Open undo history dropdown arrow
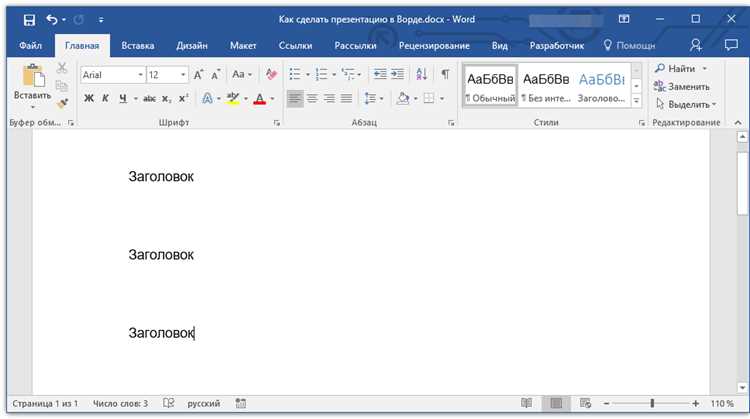The width and height of the screenshot is (750, 419). (64, 20)
